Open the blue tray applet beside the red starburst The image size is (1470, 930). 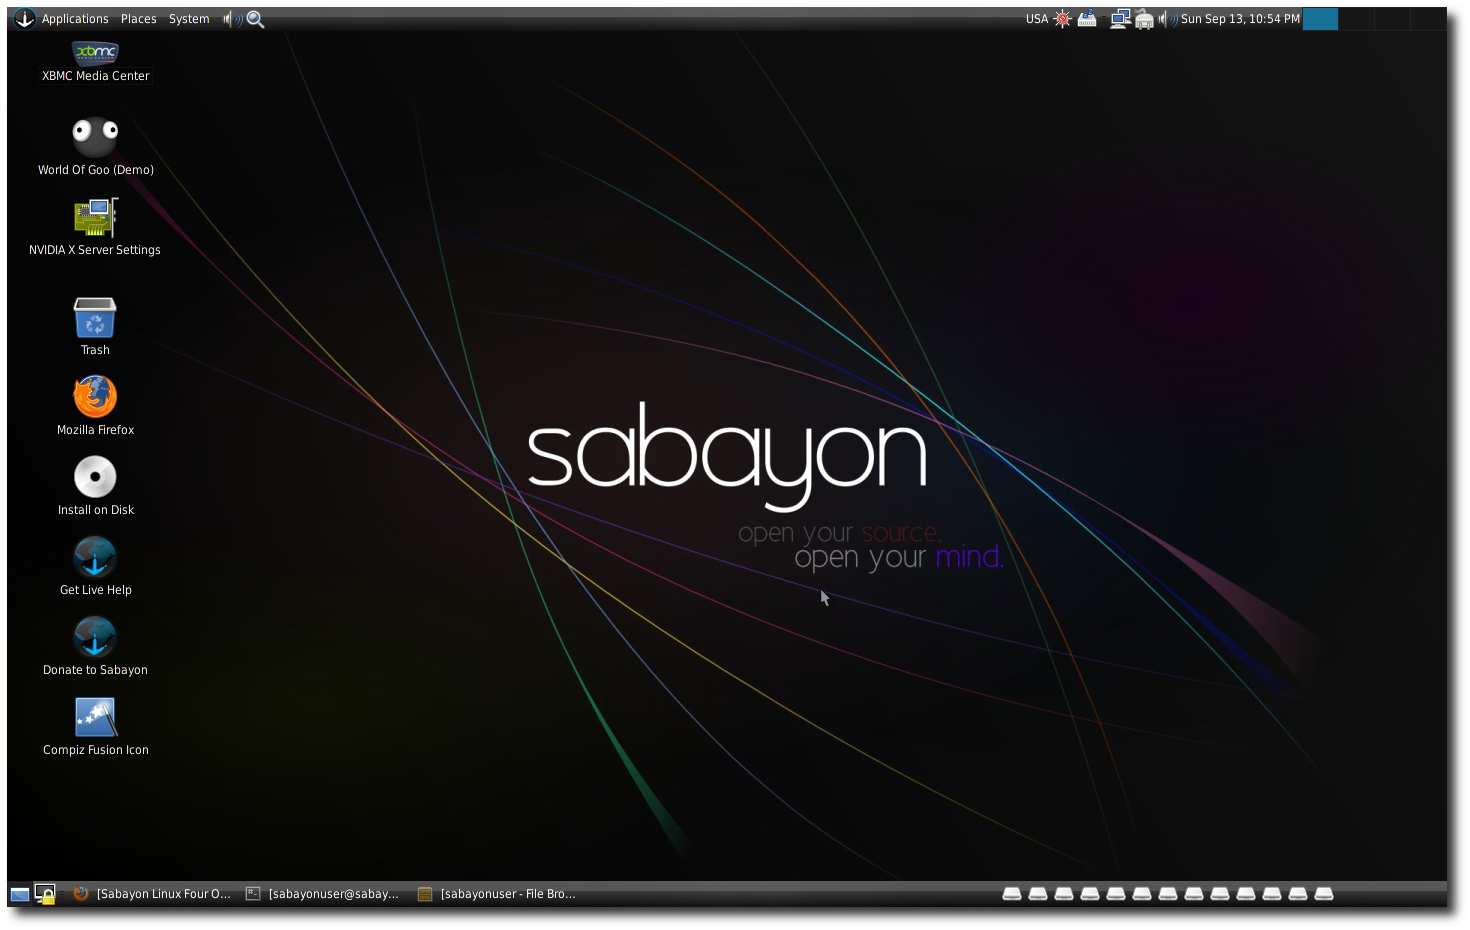tap(1087, 19)
